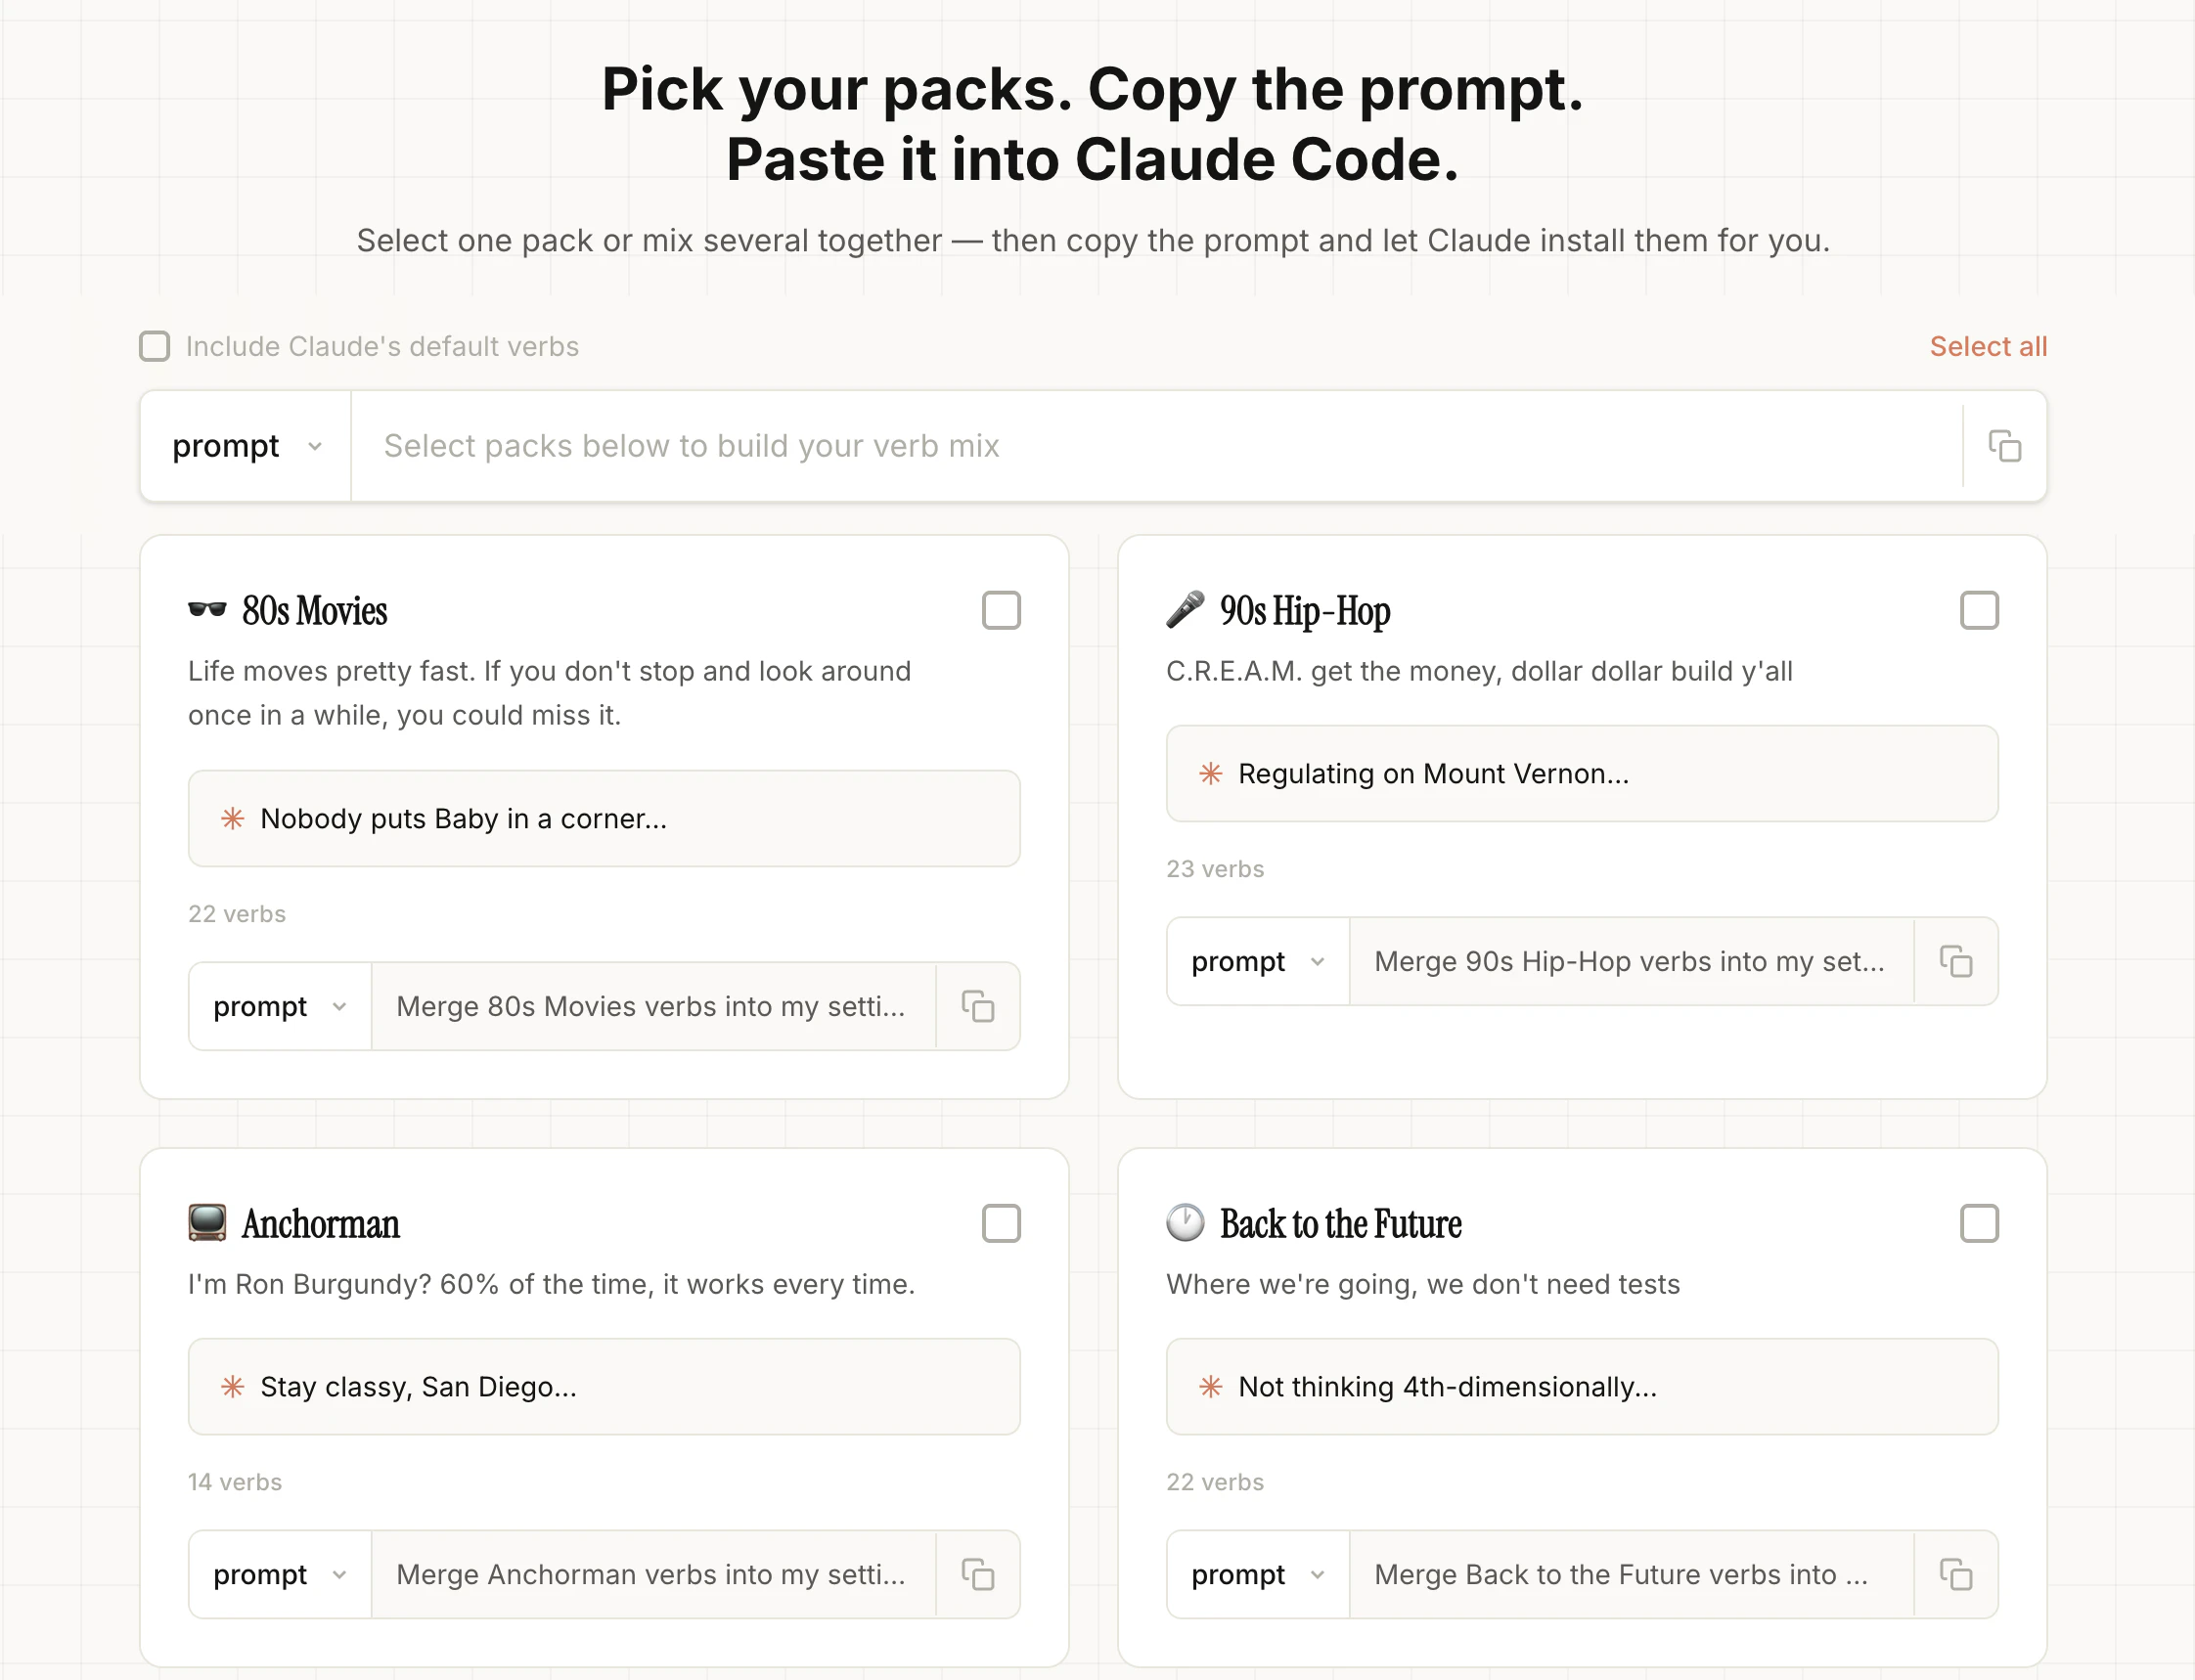2195x1680 pixels.
Task: Click the sunglasses icon for 80s Movies
Action: coord(207,610)
